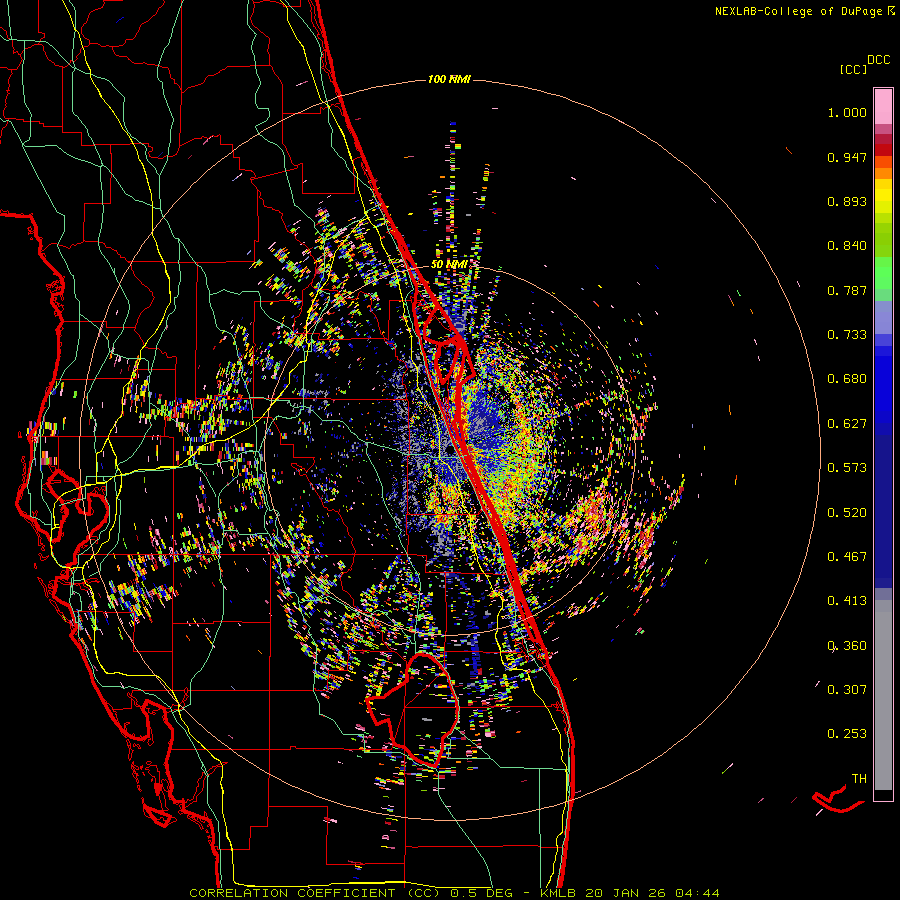Click the 0.947 scale value
Viewport: 900px width, 900px height.
point(847,157)
